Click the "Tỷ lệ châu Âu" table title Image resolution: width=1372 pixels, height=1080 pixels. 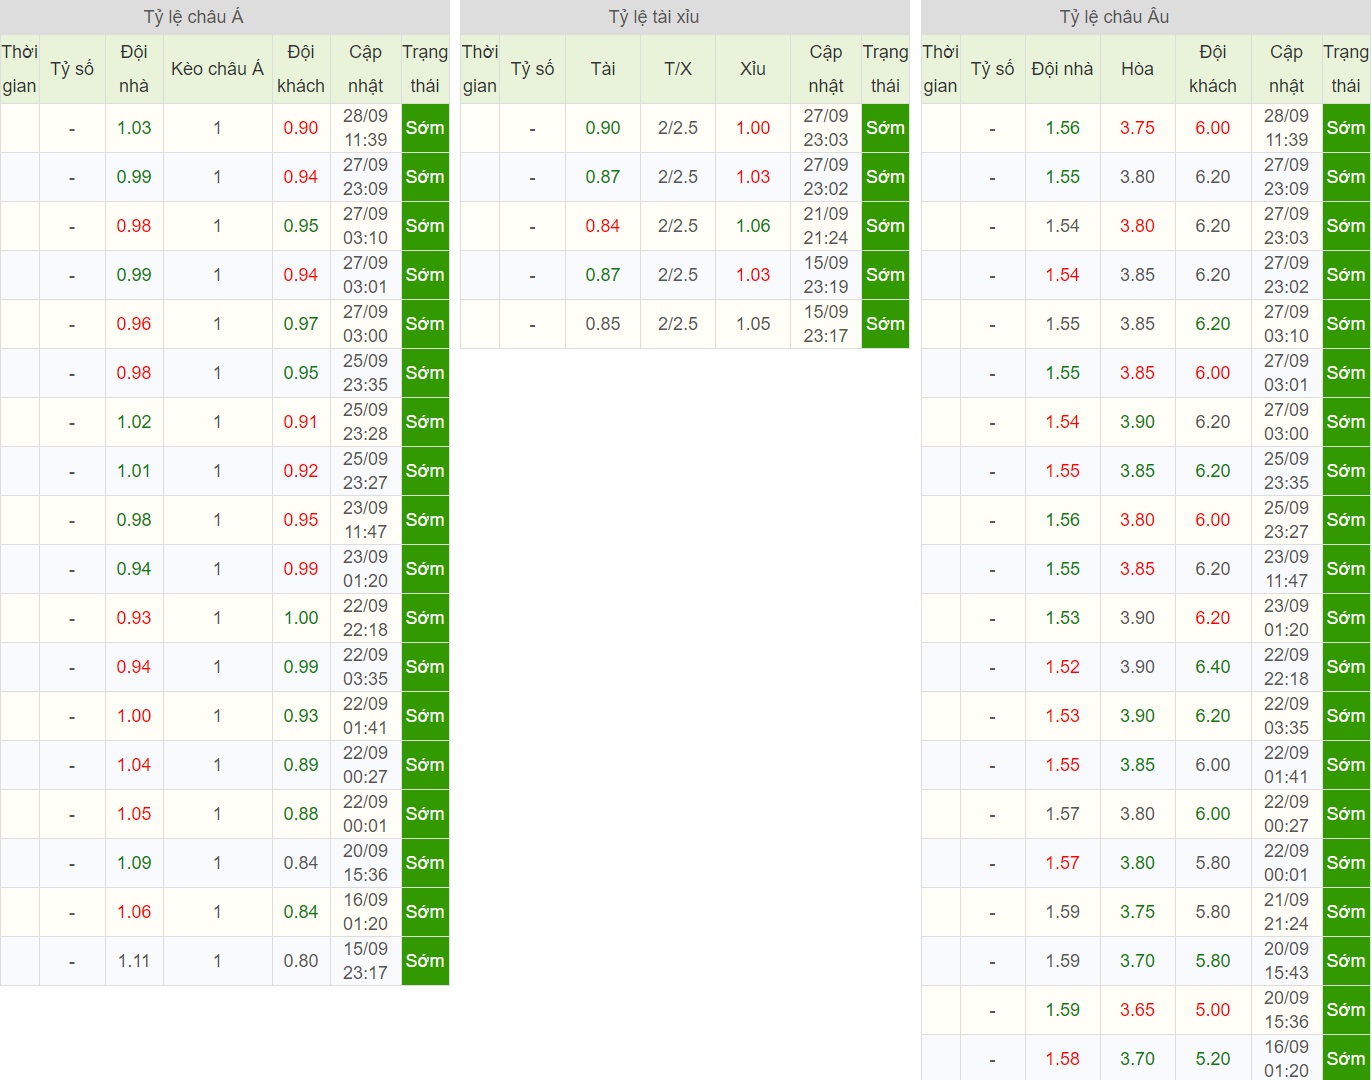pos(1114,17)
